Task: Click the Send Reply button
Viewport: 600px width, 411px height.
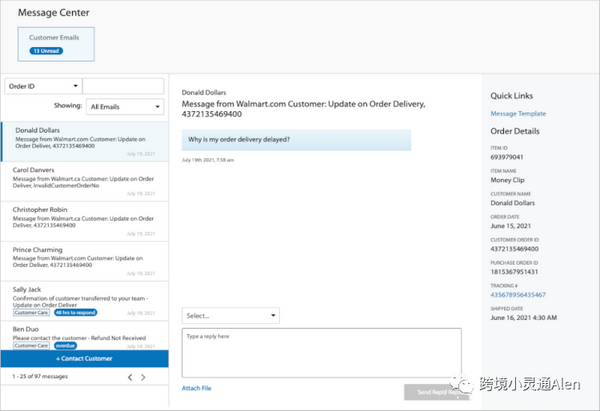Action: point(430,390)
